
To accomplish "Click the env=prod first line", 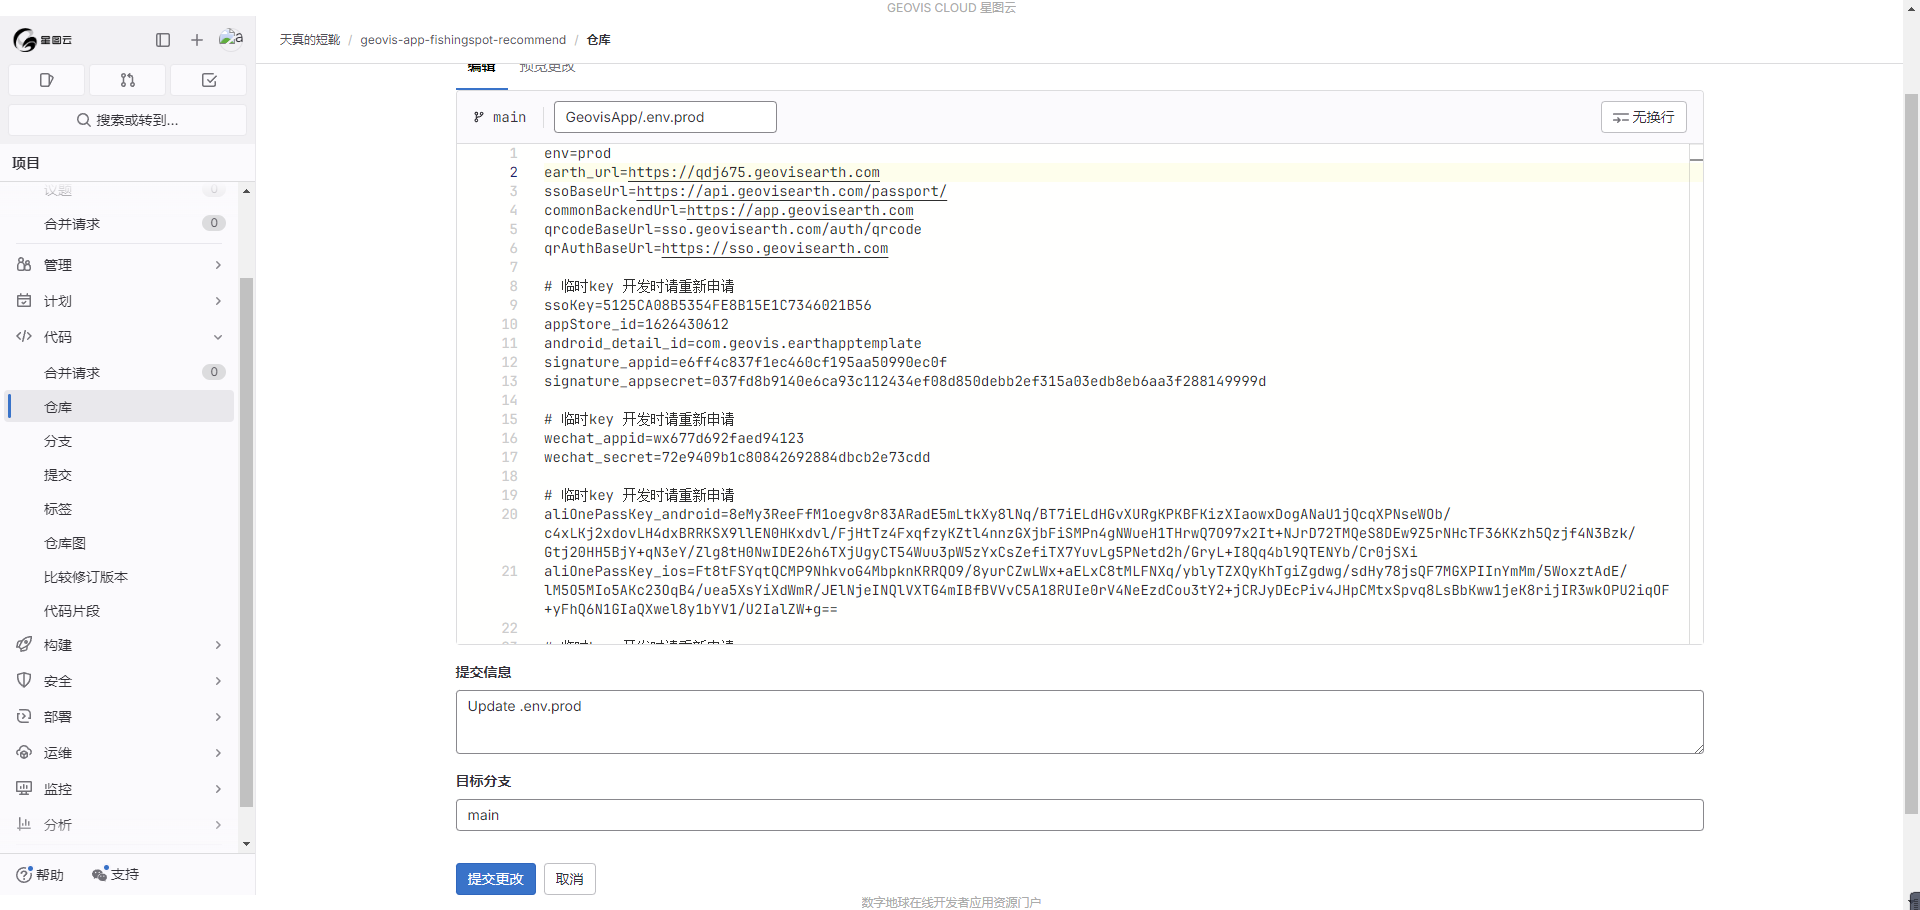I will tap(577, 154).
